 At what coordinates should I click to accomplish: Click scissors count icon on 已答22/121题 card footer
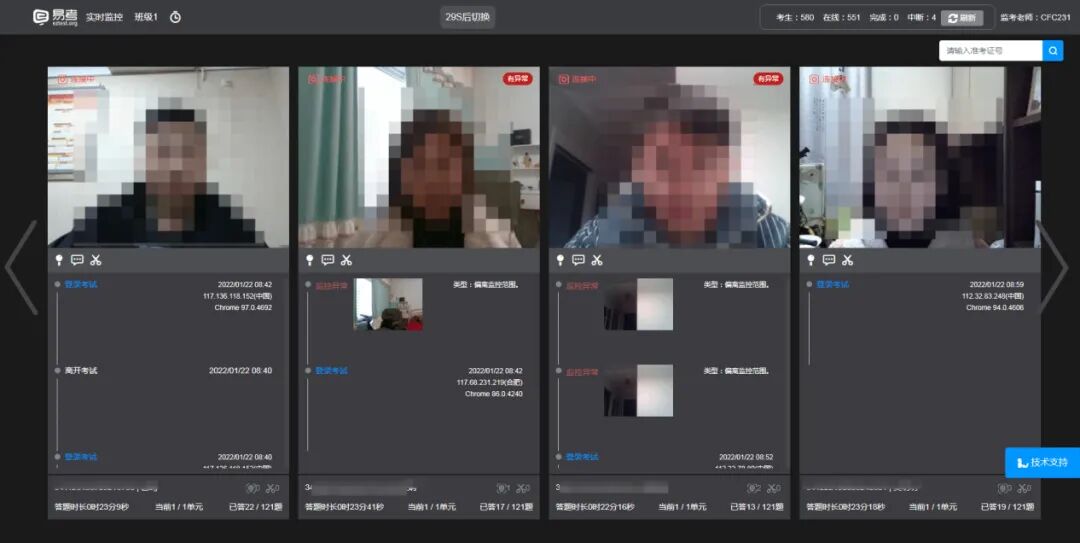coord(273,488)
